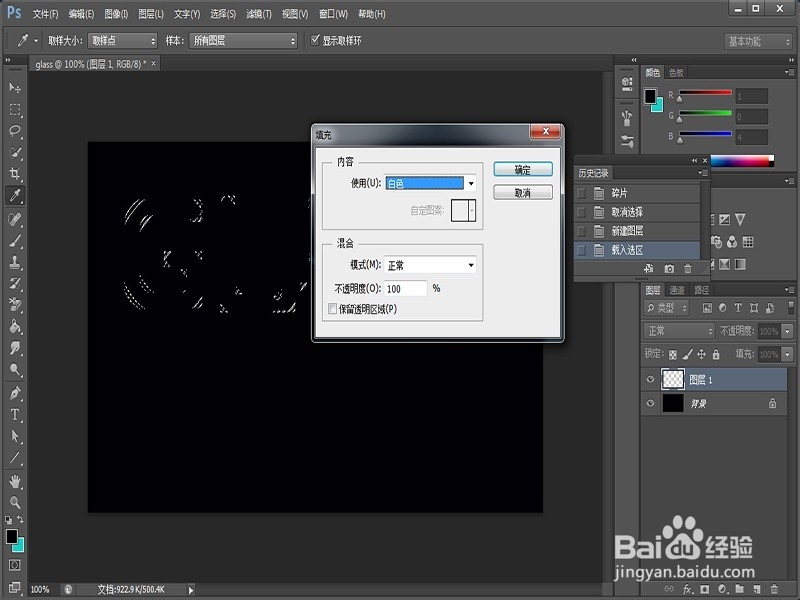
Task: Swap foreground and background colors icon
Action: point(20,519)
